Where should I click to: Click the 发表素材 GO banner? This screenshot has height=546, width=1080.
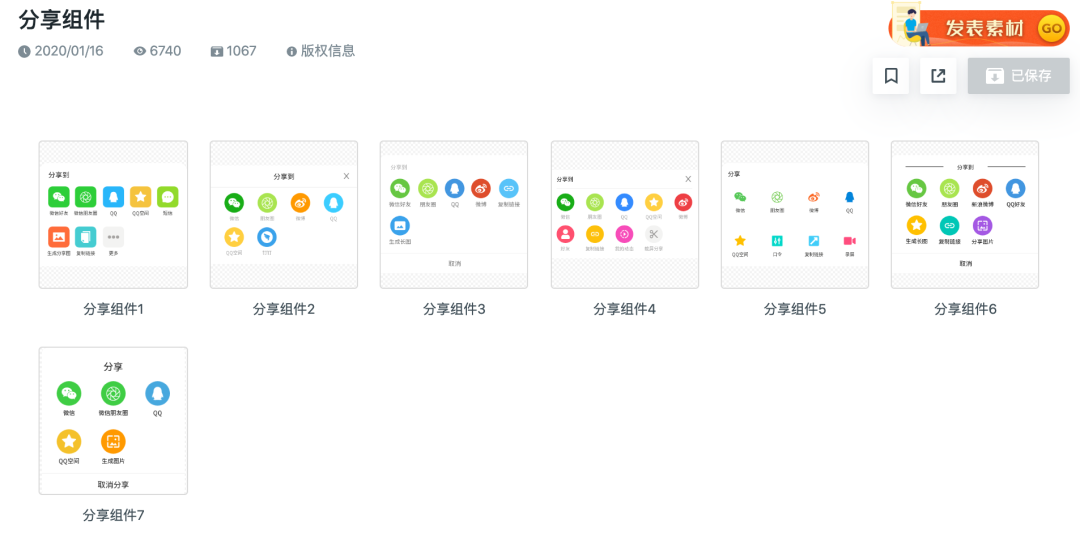[x=979, y=28]
